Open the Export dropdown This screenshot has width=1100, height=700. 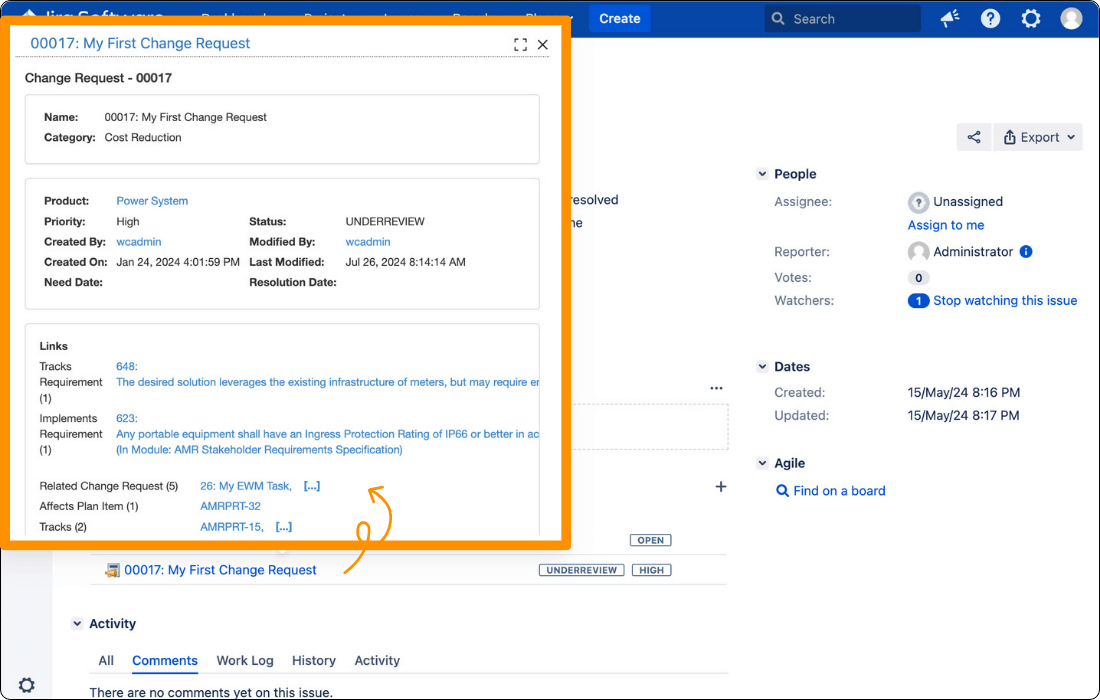pyautogui.click(x=1038, y=136)
